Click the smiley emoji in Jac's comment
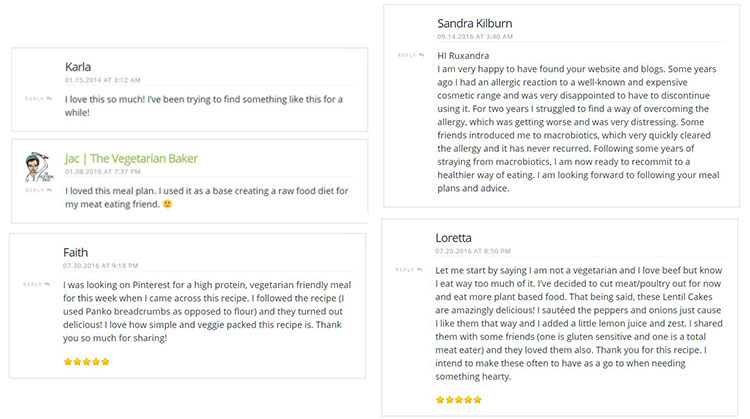 tap(167, 204)
